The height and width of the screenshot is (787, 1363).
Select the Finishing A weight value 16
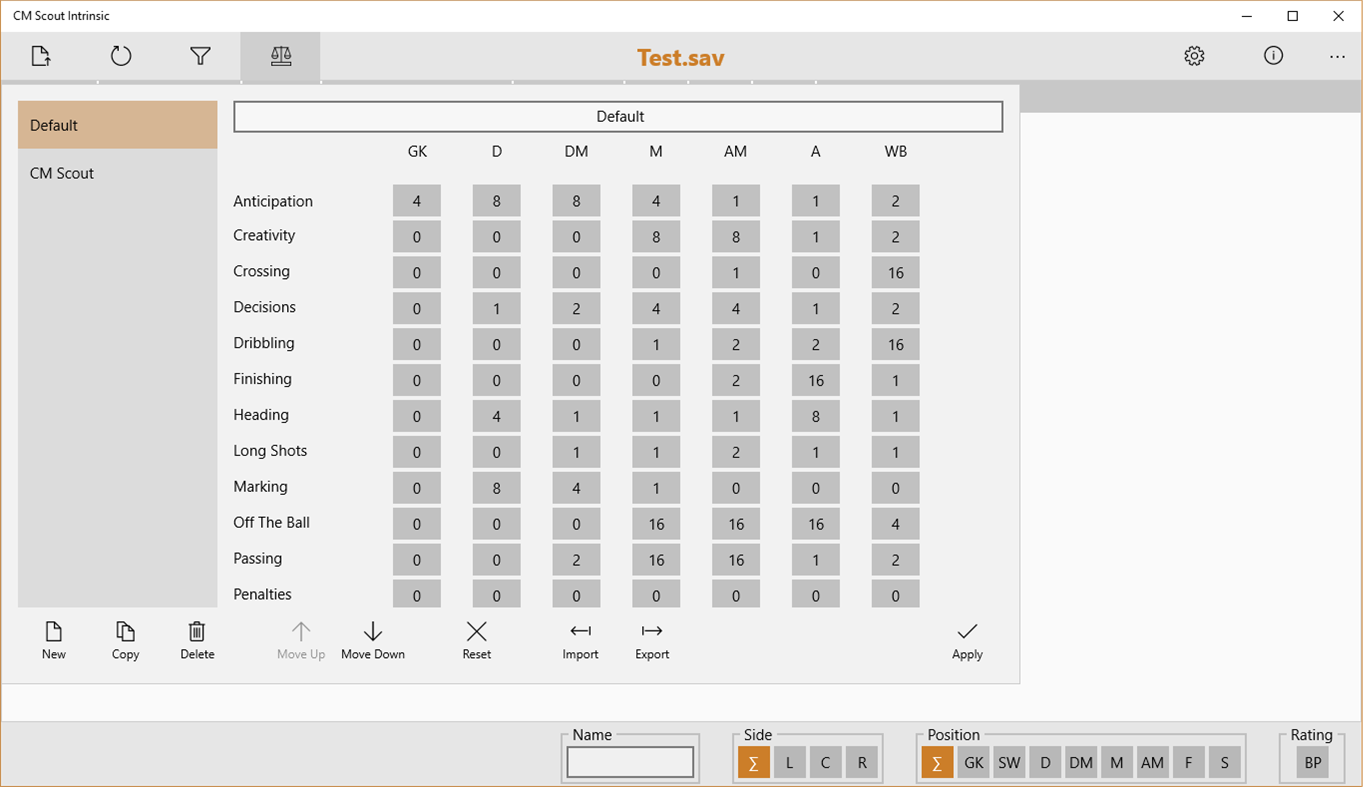816,381
